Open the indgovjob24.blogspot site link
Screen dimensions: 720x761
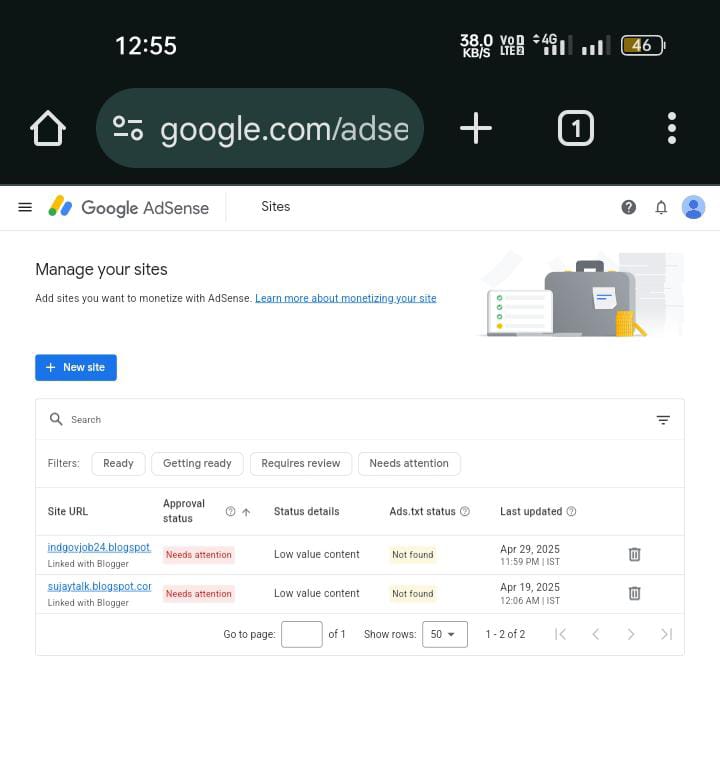coord(99,547)
